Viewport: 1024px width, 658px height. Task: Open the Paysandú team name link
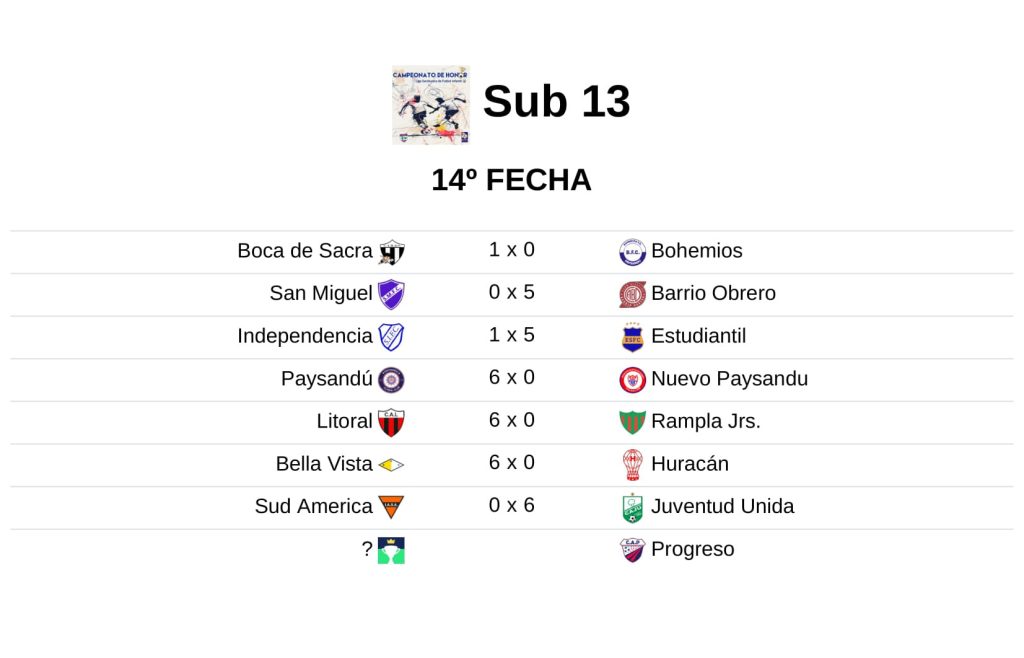point(326,379)
